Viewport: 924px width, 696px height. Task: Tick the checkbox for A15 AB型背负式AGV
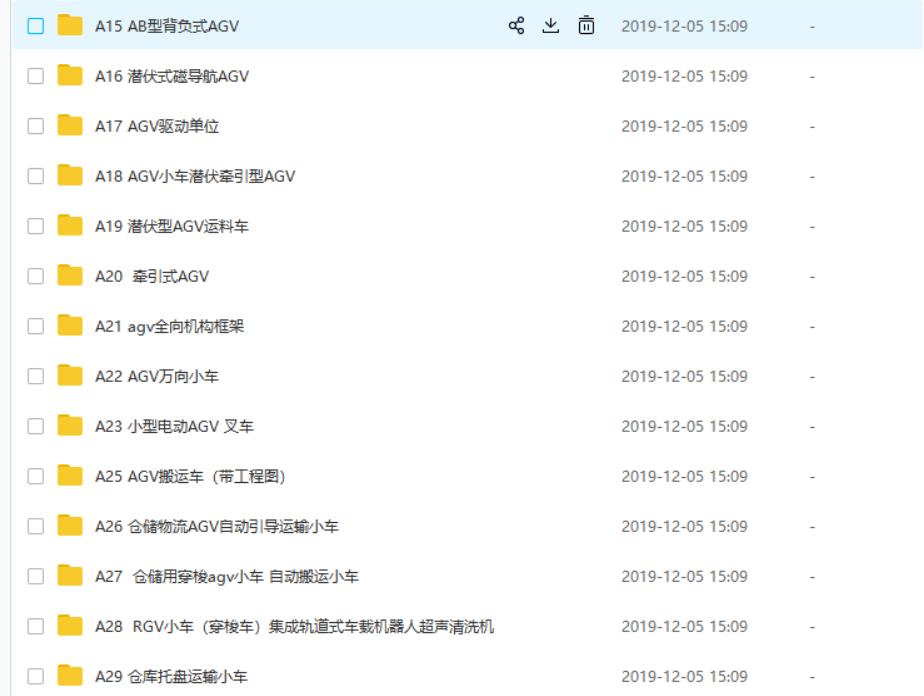tap(35, 26)
